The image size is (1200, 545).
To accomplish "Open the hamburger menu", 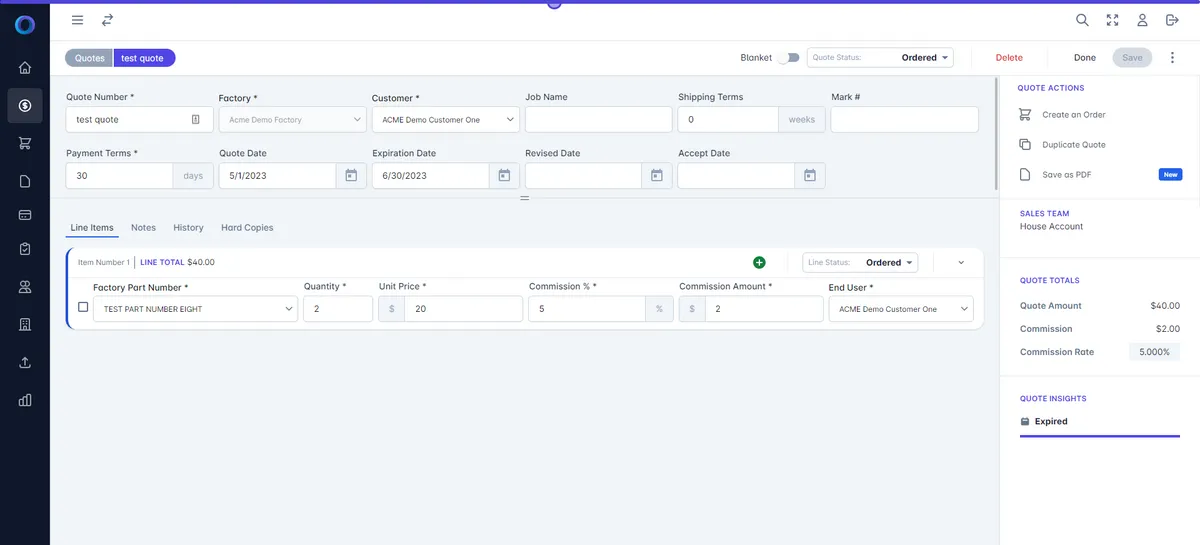I will point(77,20).
